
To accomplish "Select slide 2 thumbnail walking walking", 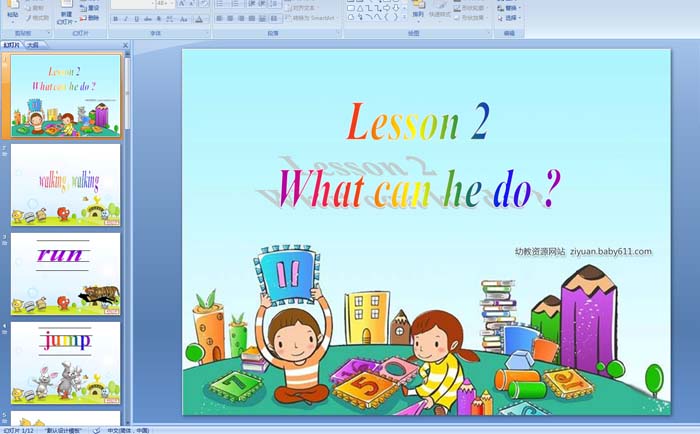I will point(66,185).
